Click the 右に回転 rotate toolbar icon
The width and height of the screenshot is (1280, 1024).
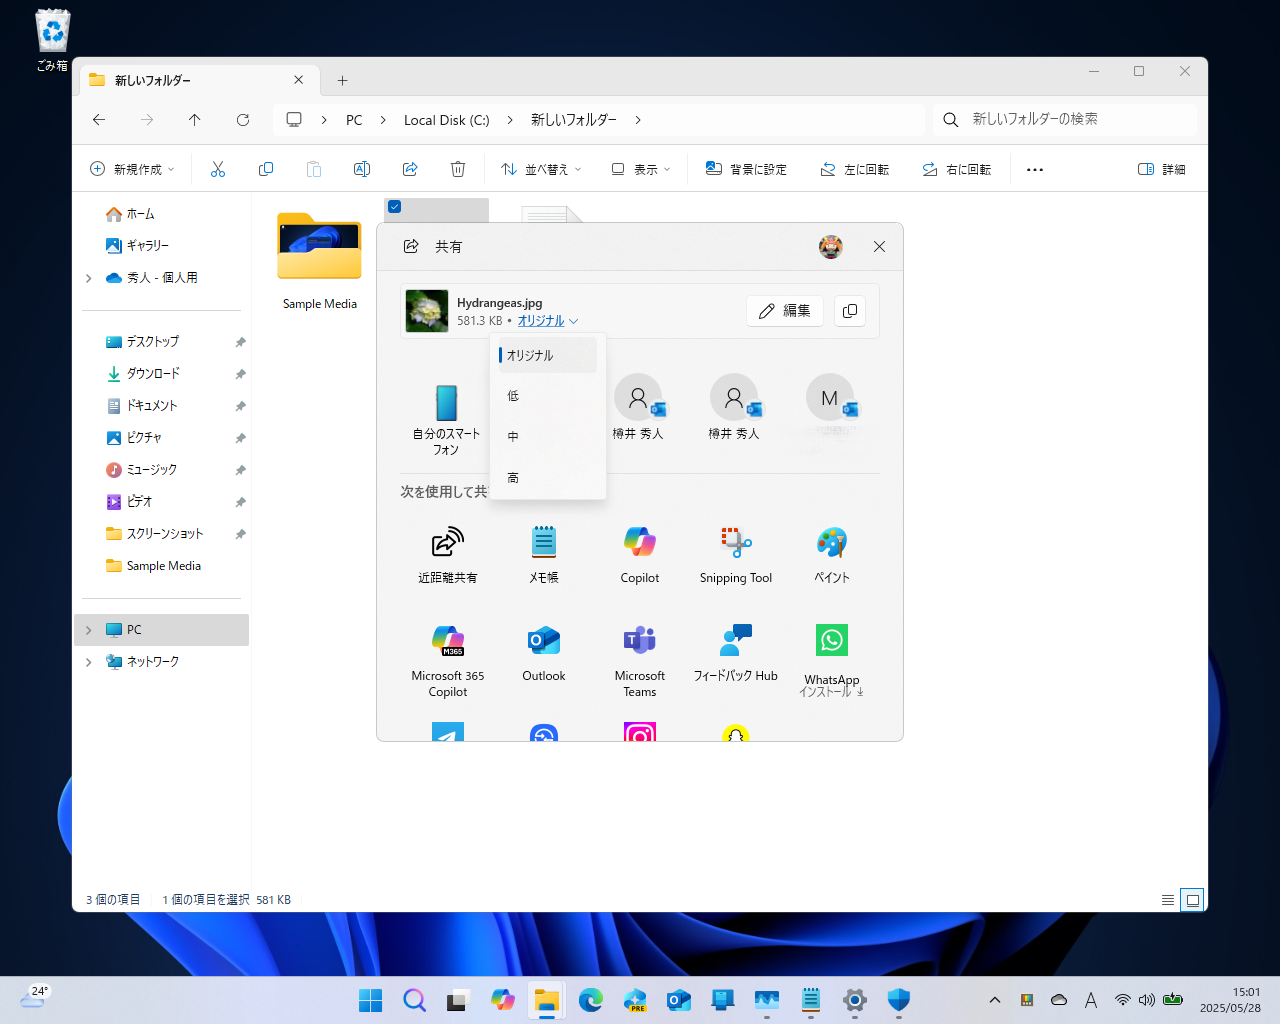[x=956, y=168]
